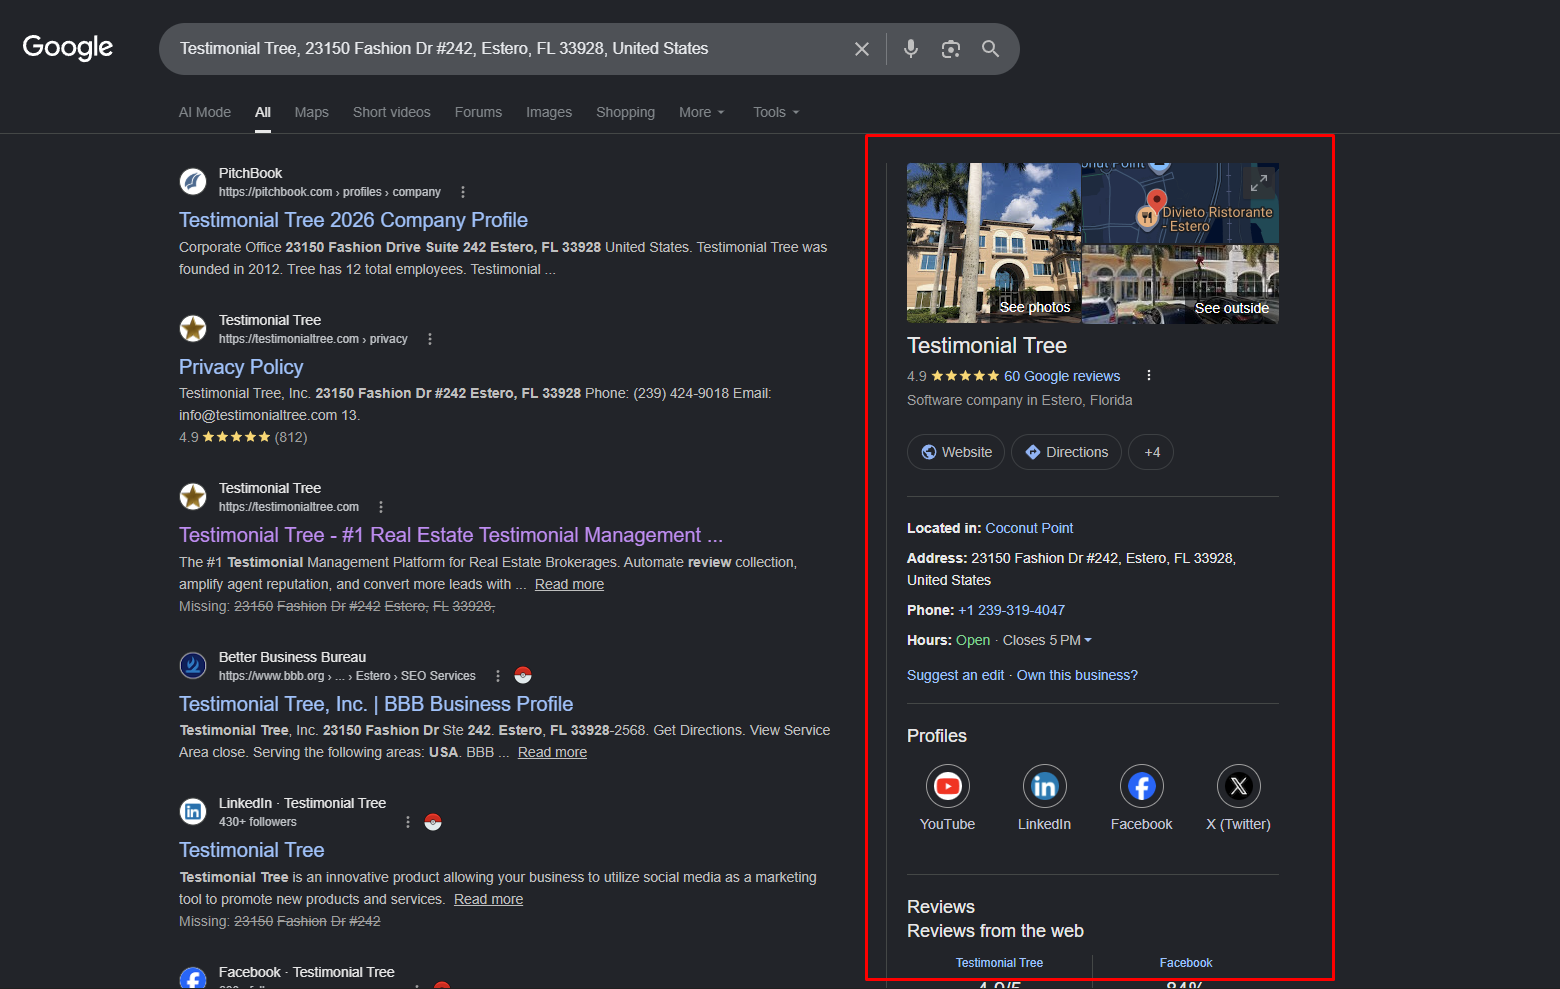
Task: Expand business hours next to Closes 5 PM
Action: [1088, 640]
